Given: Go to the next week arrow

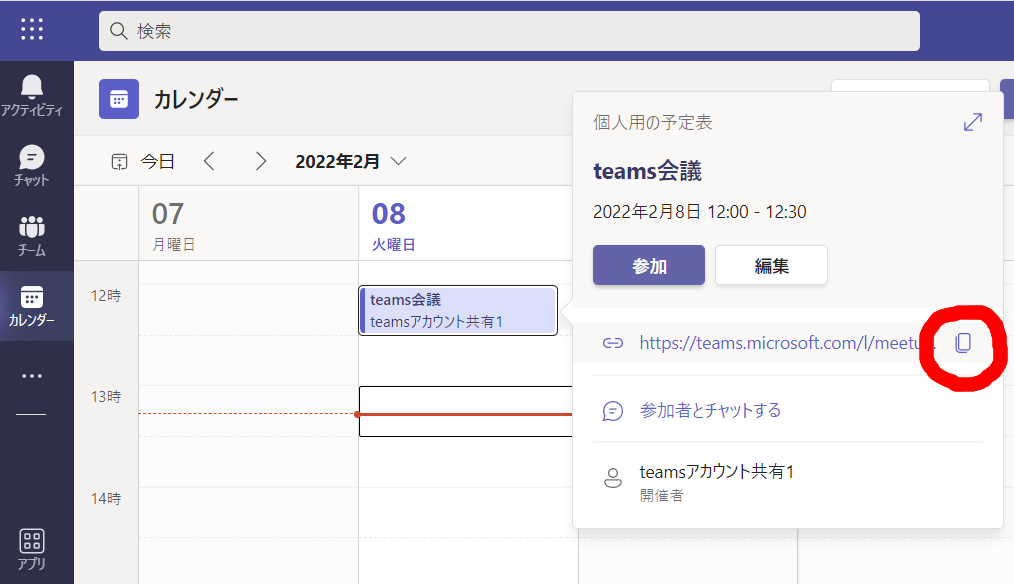Looking at the screenshot, I should pyautogui.click(x=260, y=161).
